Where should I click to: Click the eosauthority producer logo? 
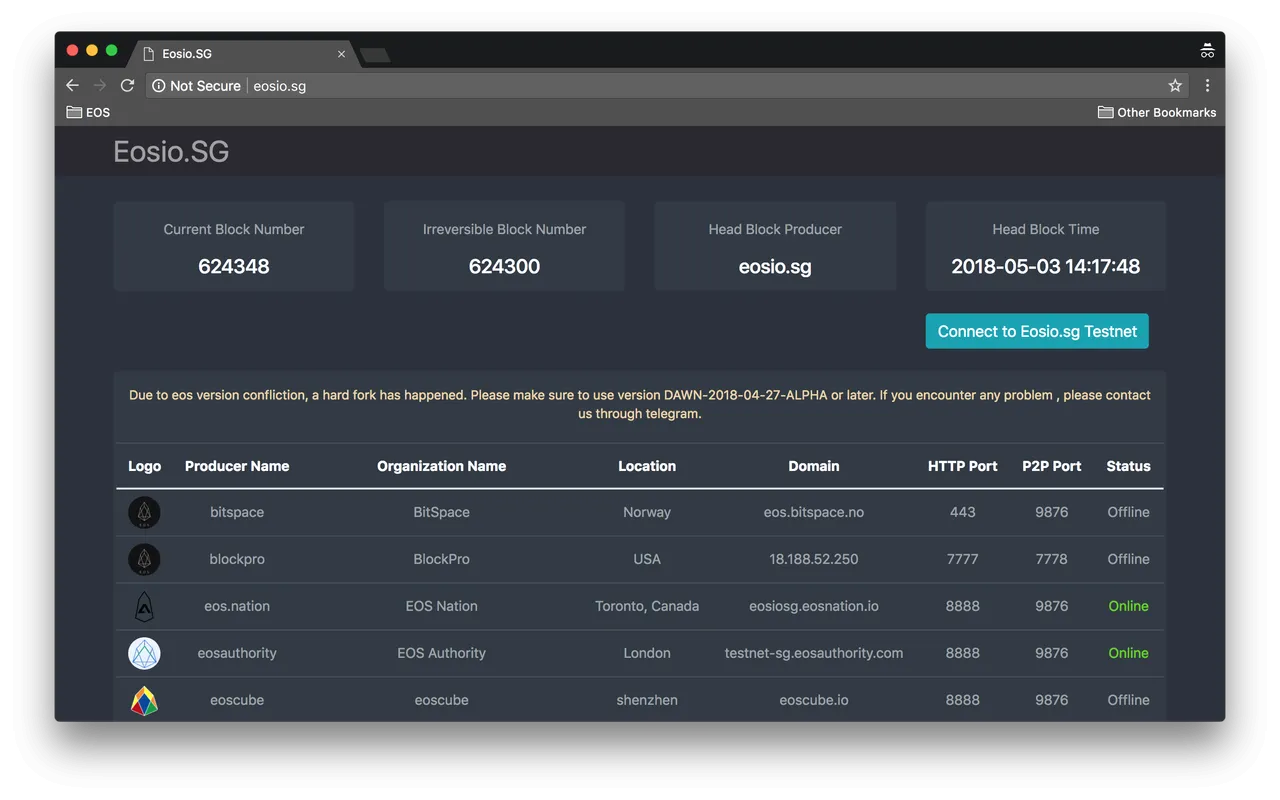[144, 654]
